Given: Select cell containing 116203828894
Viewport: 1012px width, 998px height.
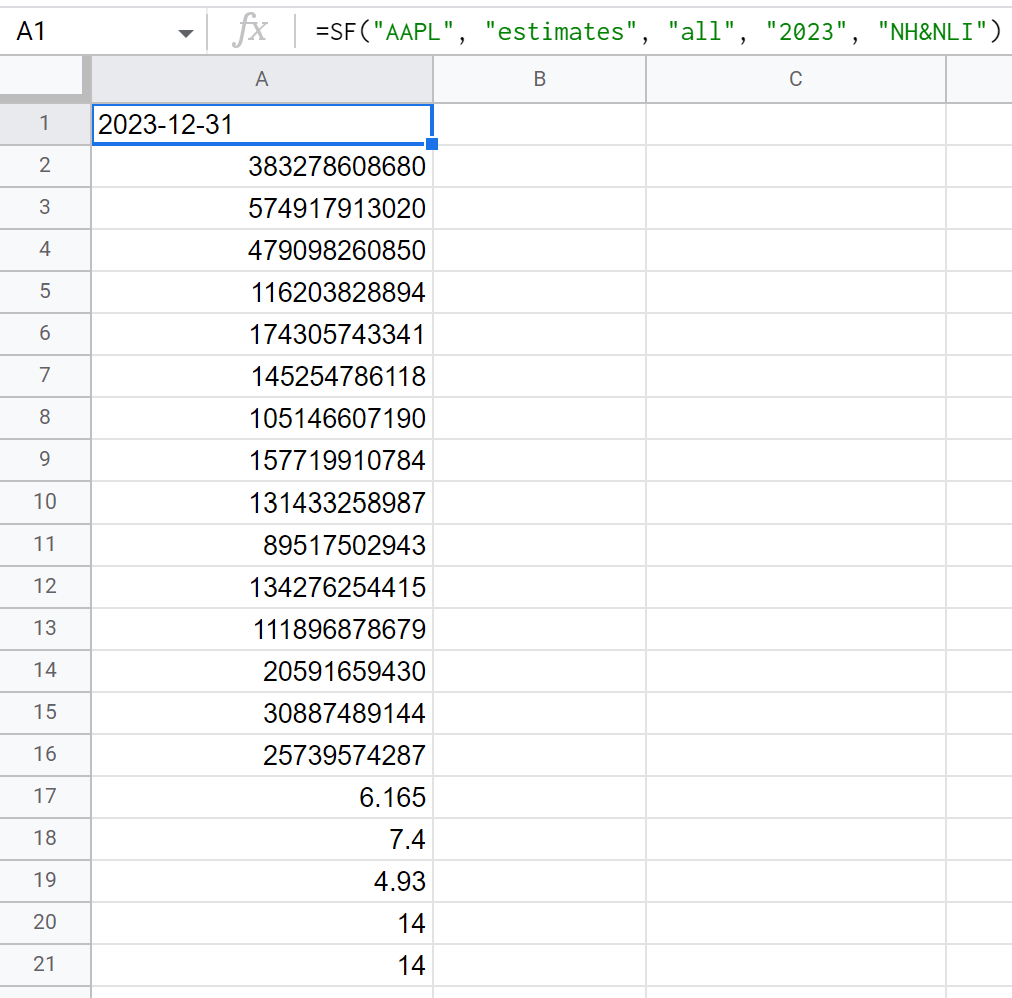Looking at the screenshot, I should (x=262, y=292).
